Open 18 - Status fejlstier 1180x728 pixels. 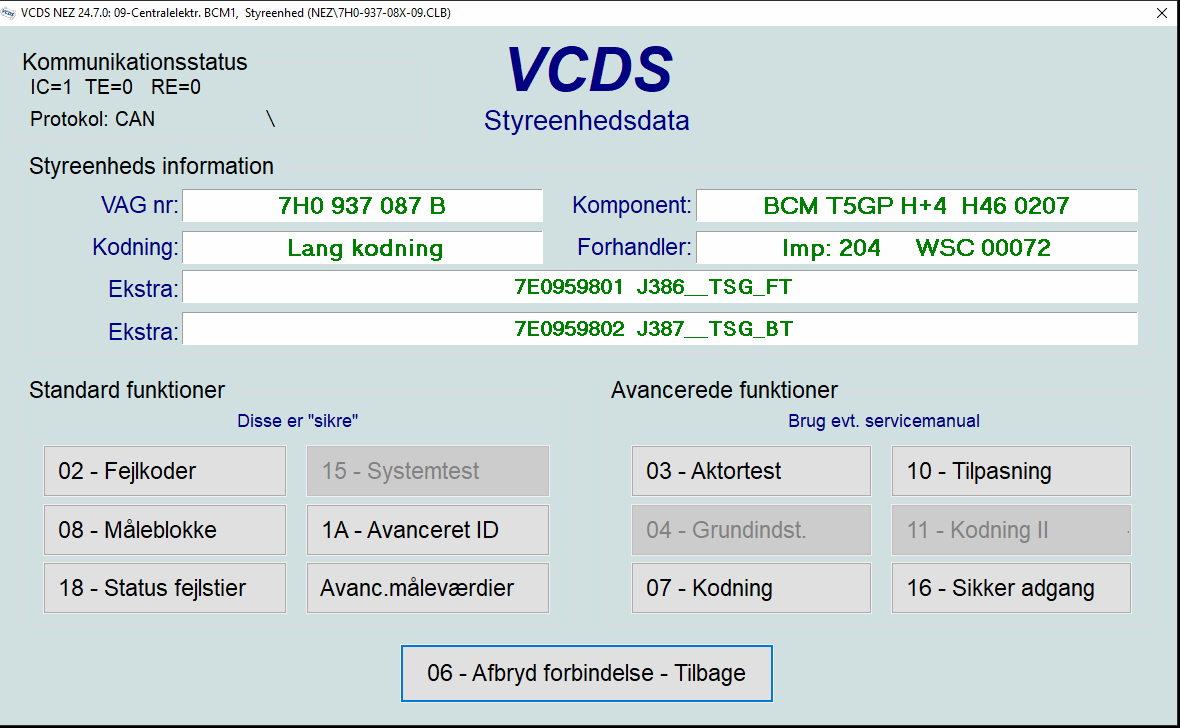(164, 588)
